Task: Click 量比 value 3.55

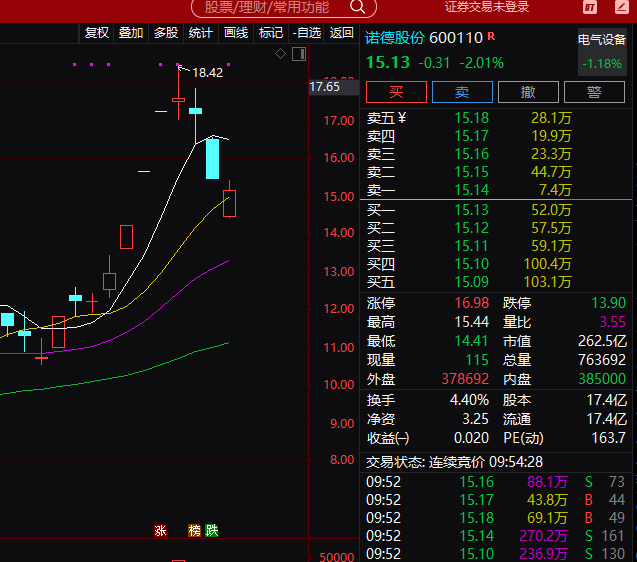Action: click(613, 322)
